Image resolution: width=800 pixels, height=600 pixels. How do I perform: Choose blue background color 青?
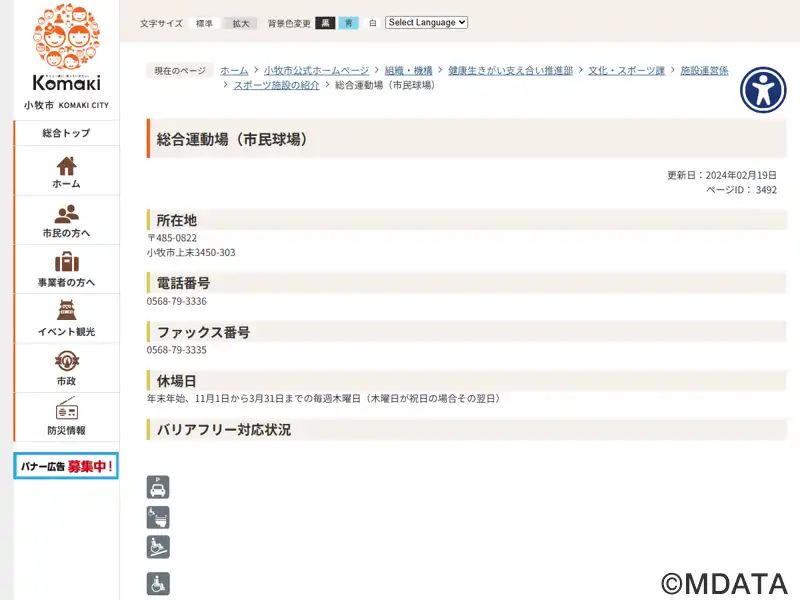coord(349,23)
